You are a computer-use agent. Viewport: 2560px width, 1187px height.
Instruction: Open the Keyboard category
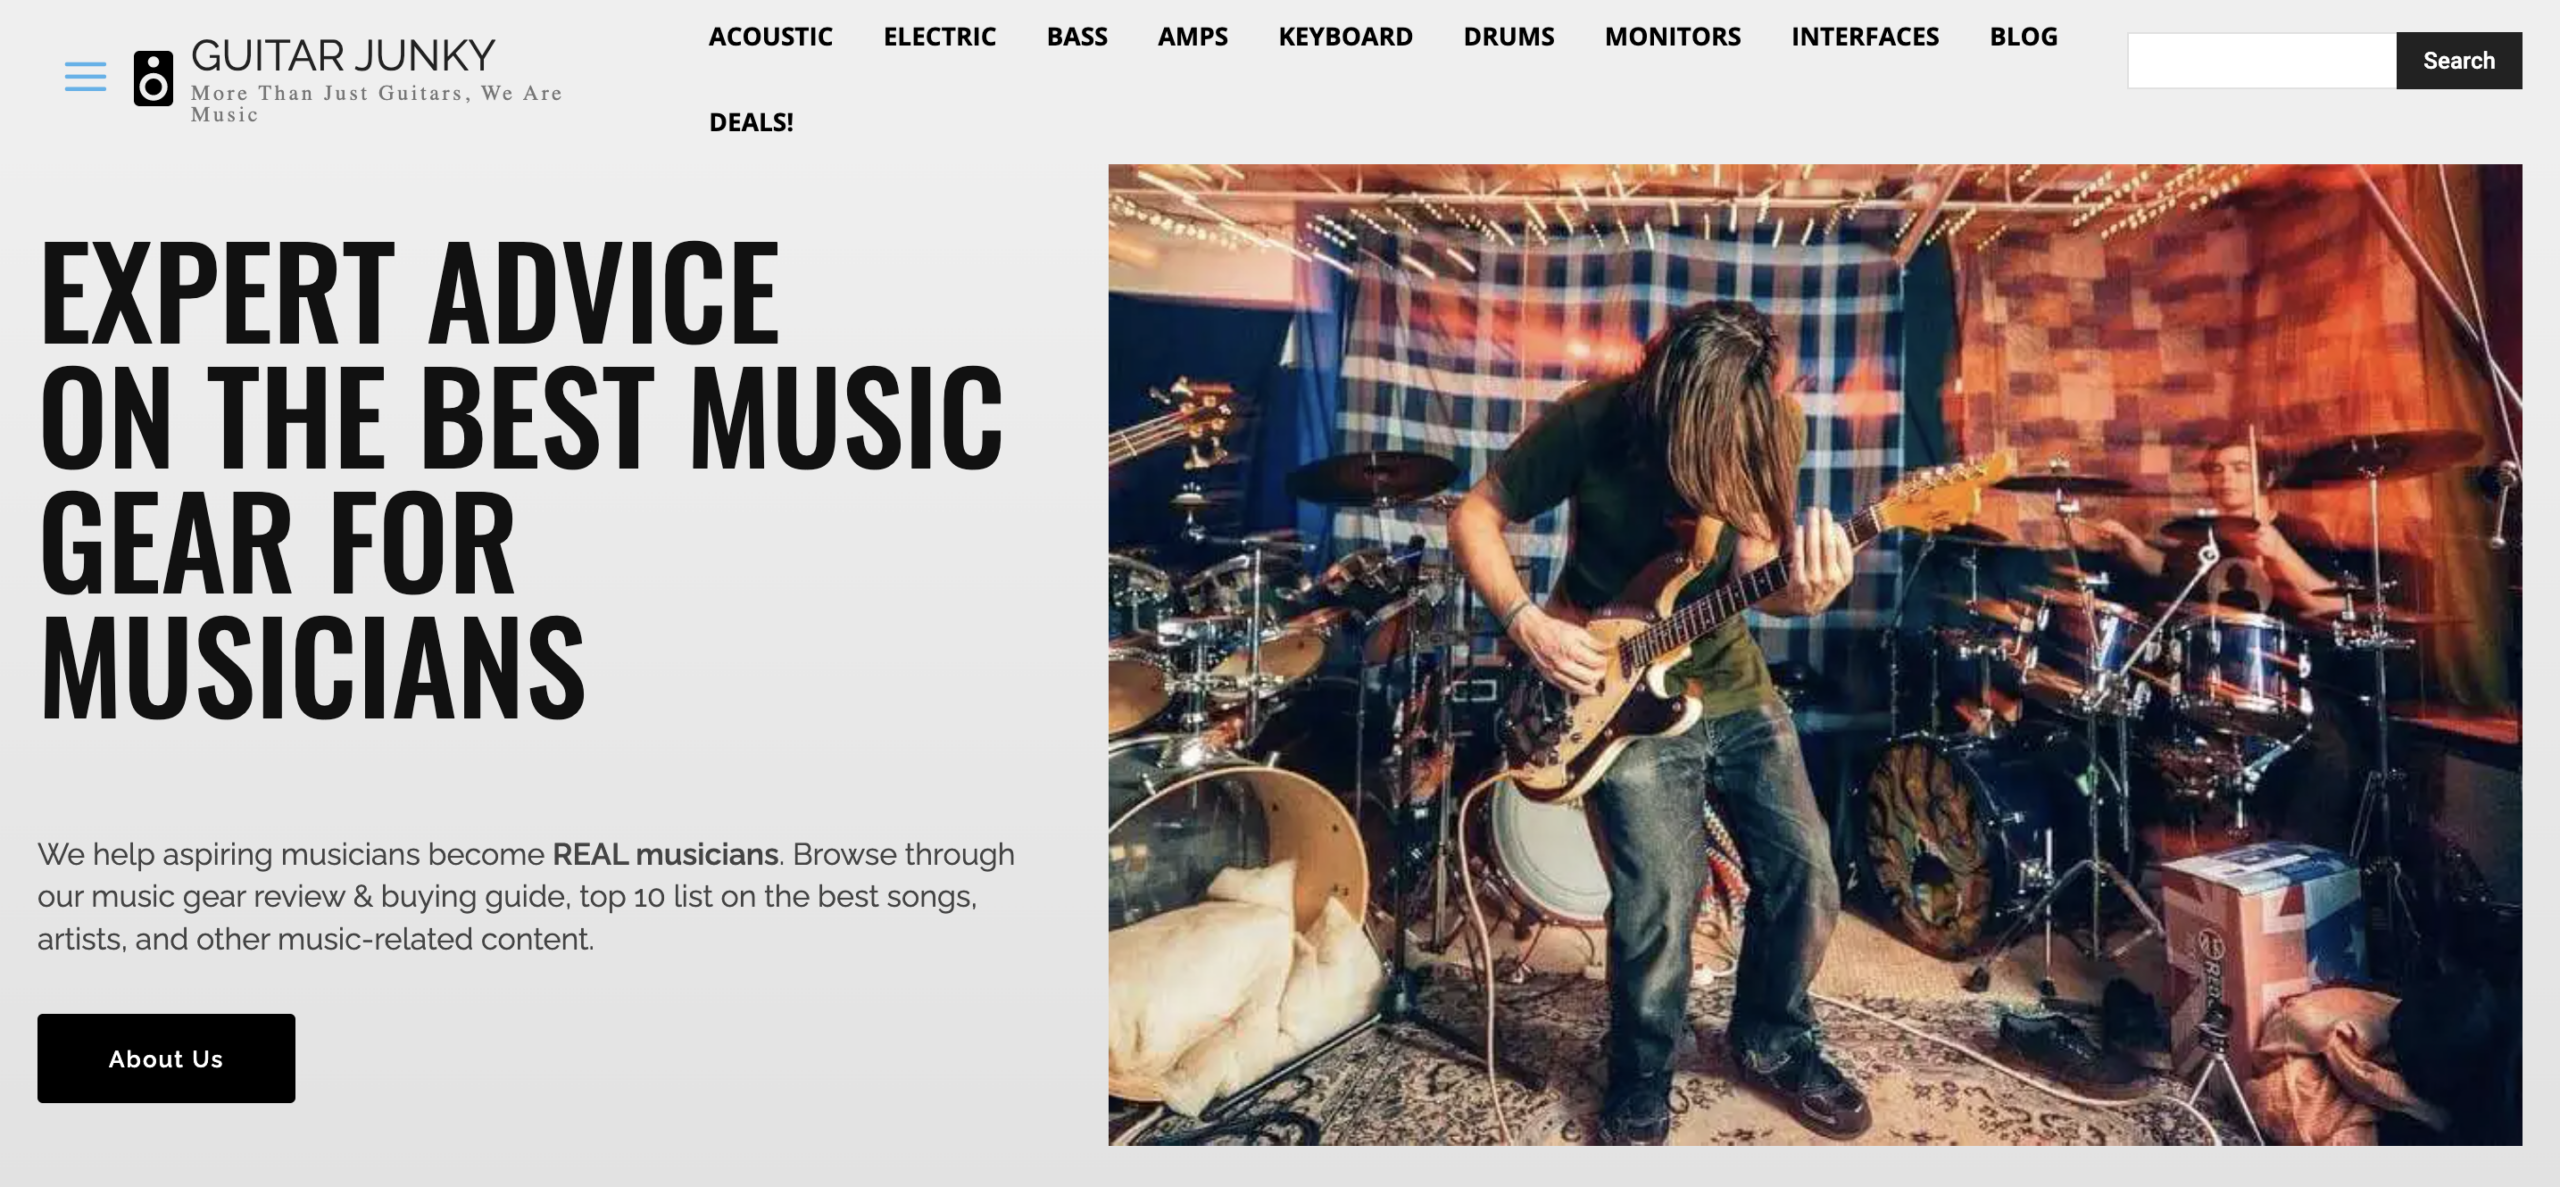click(x=1345, y=37)
